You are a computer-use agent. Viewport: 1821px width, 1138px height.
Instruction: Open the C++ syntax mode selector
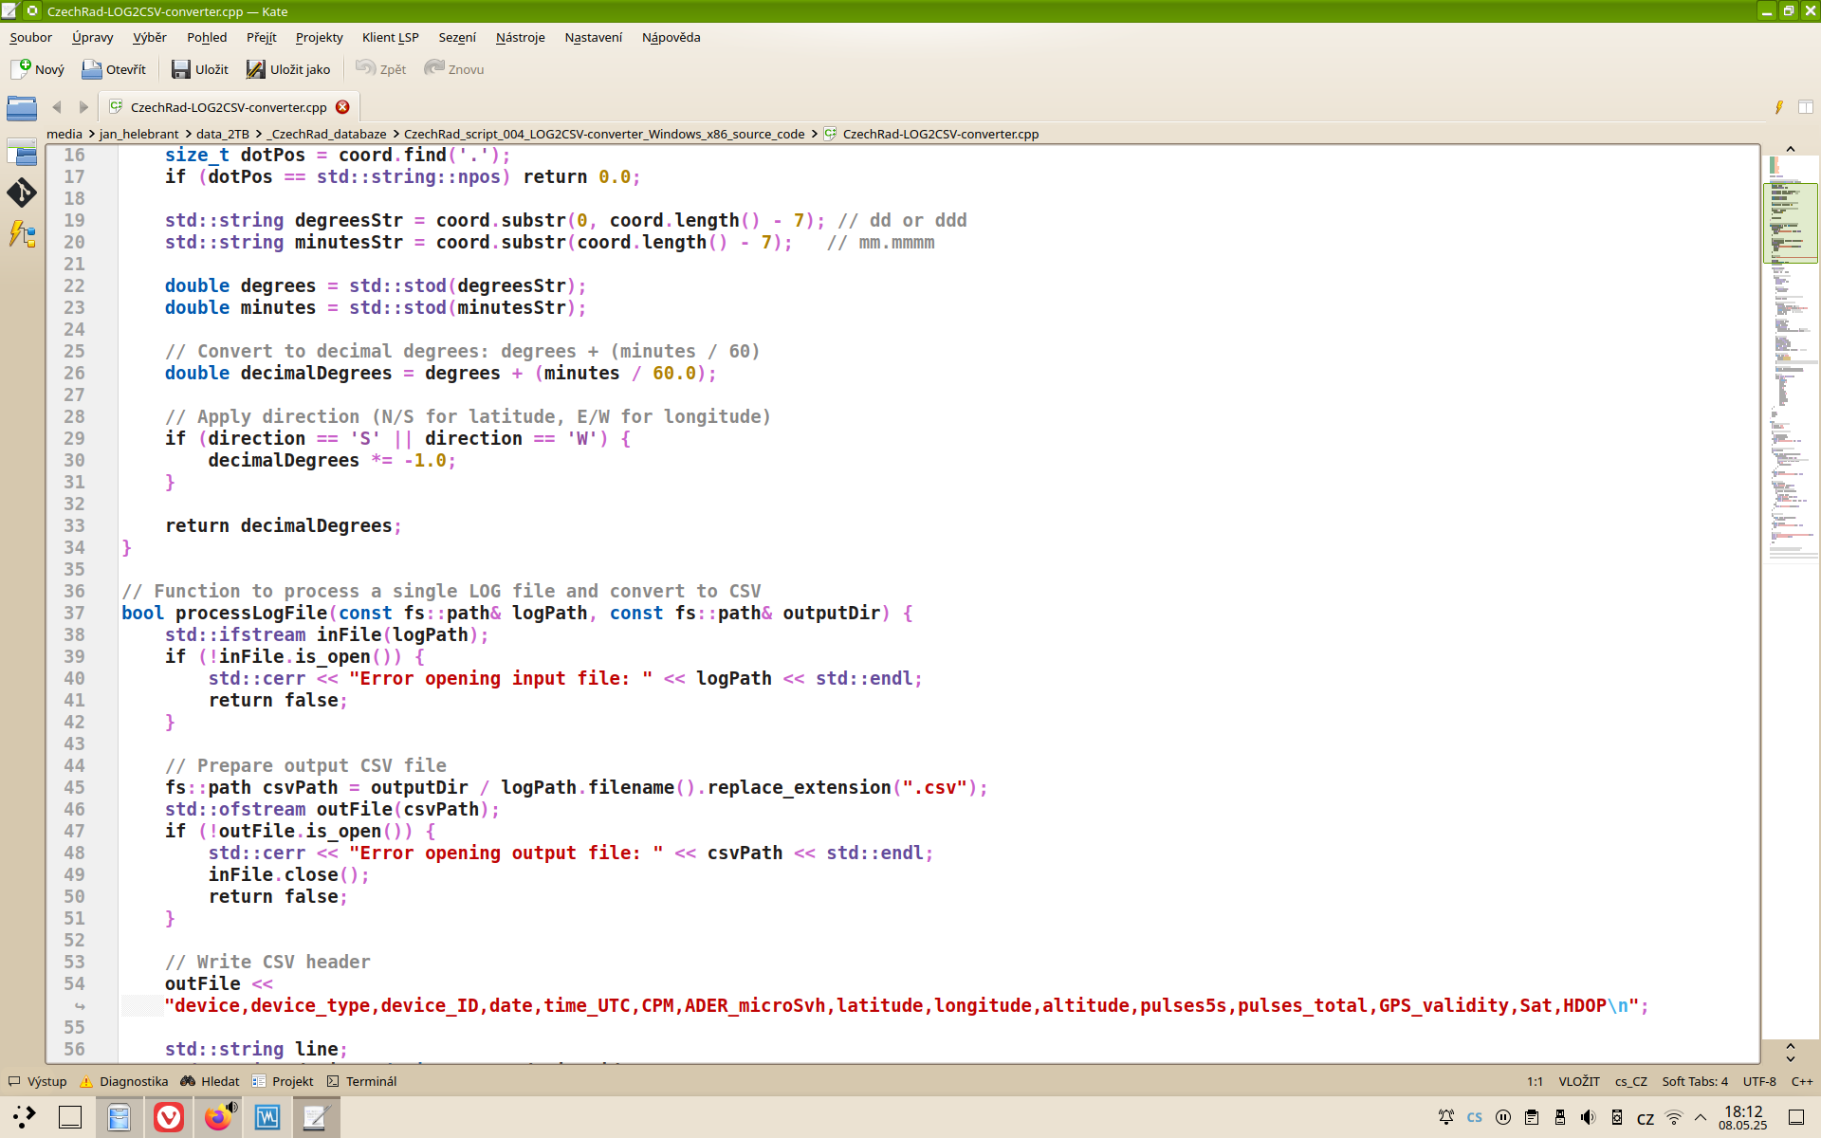(x=1801, y=1081)
